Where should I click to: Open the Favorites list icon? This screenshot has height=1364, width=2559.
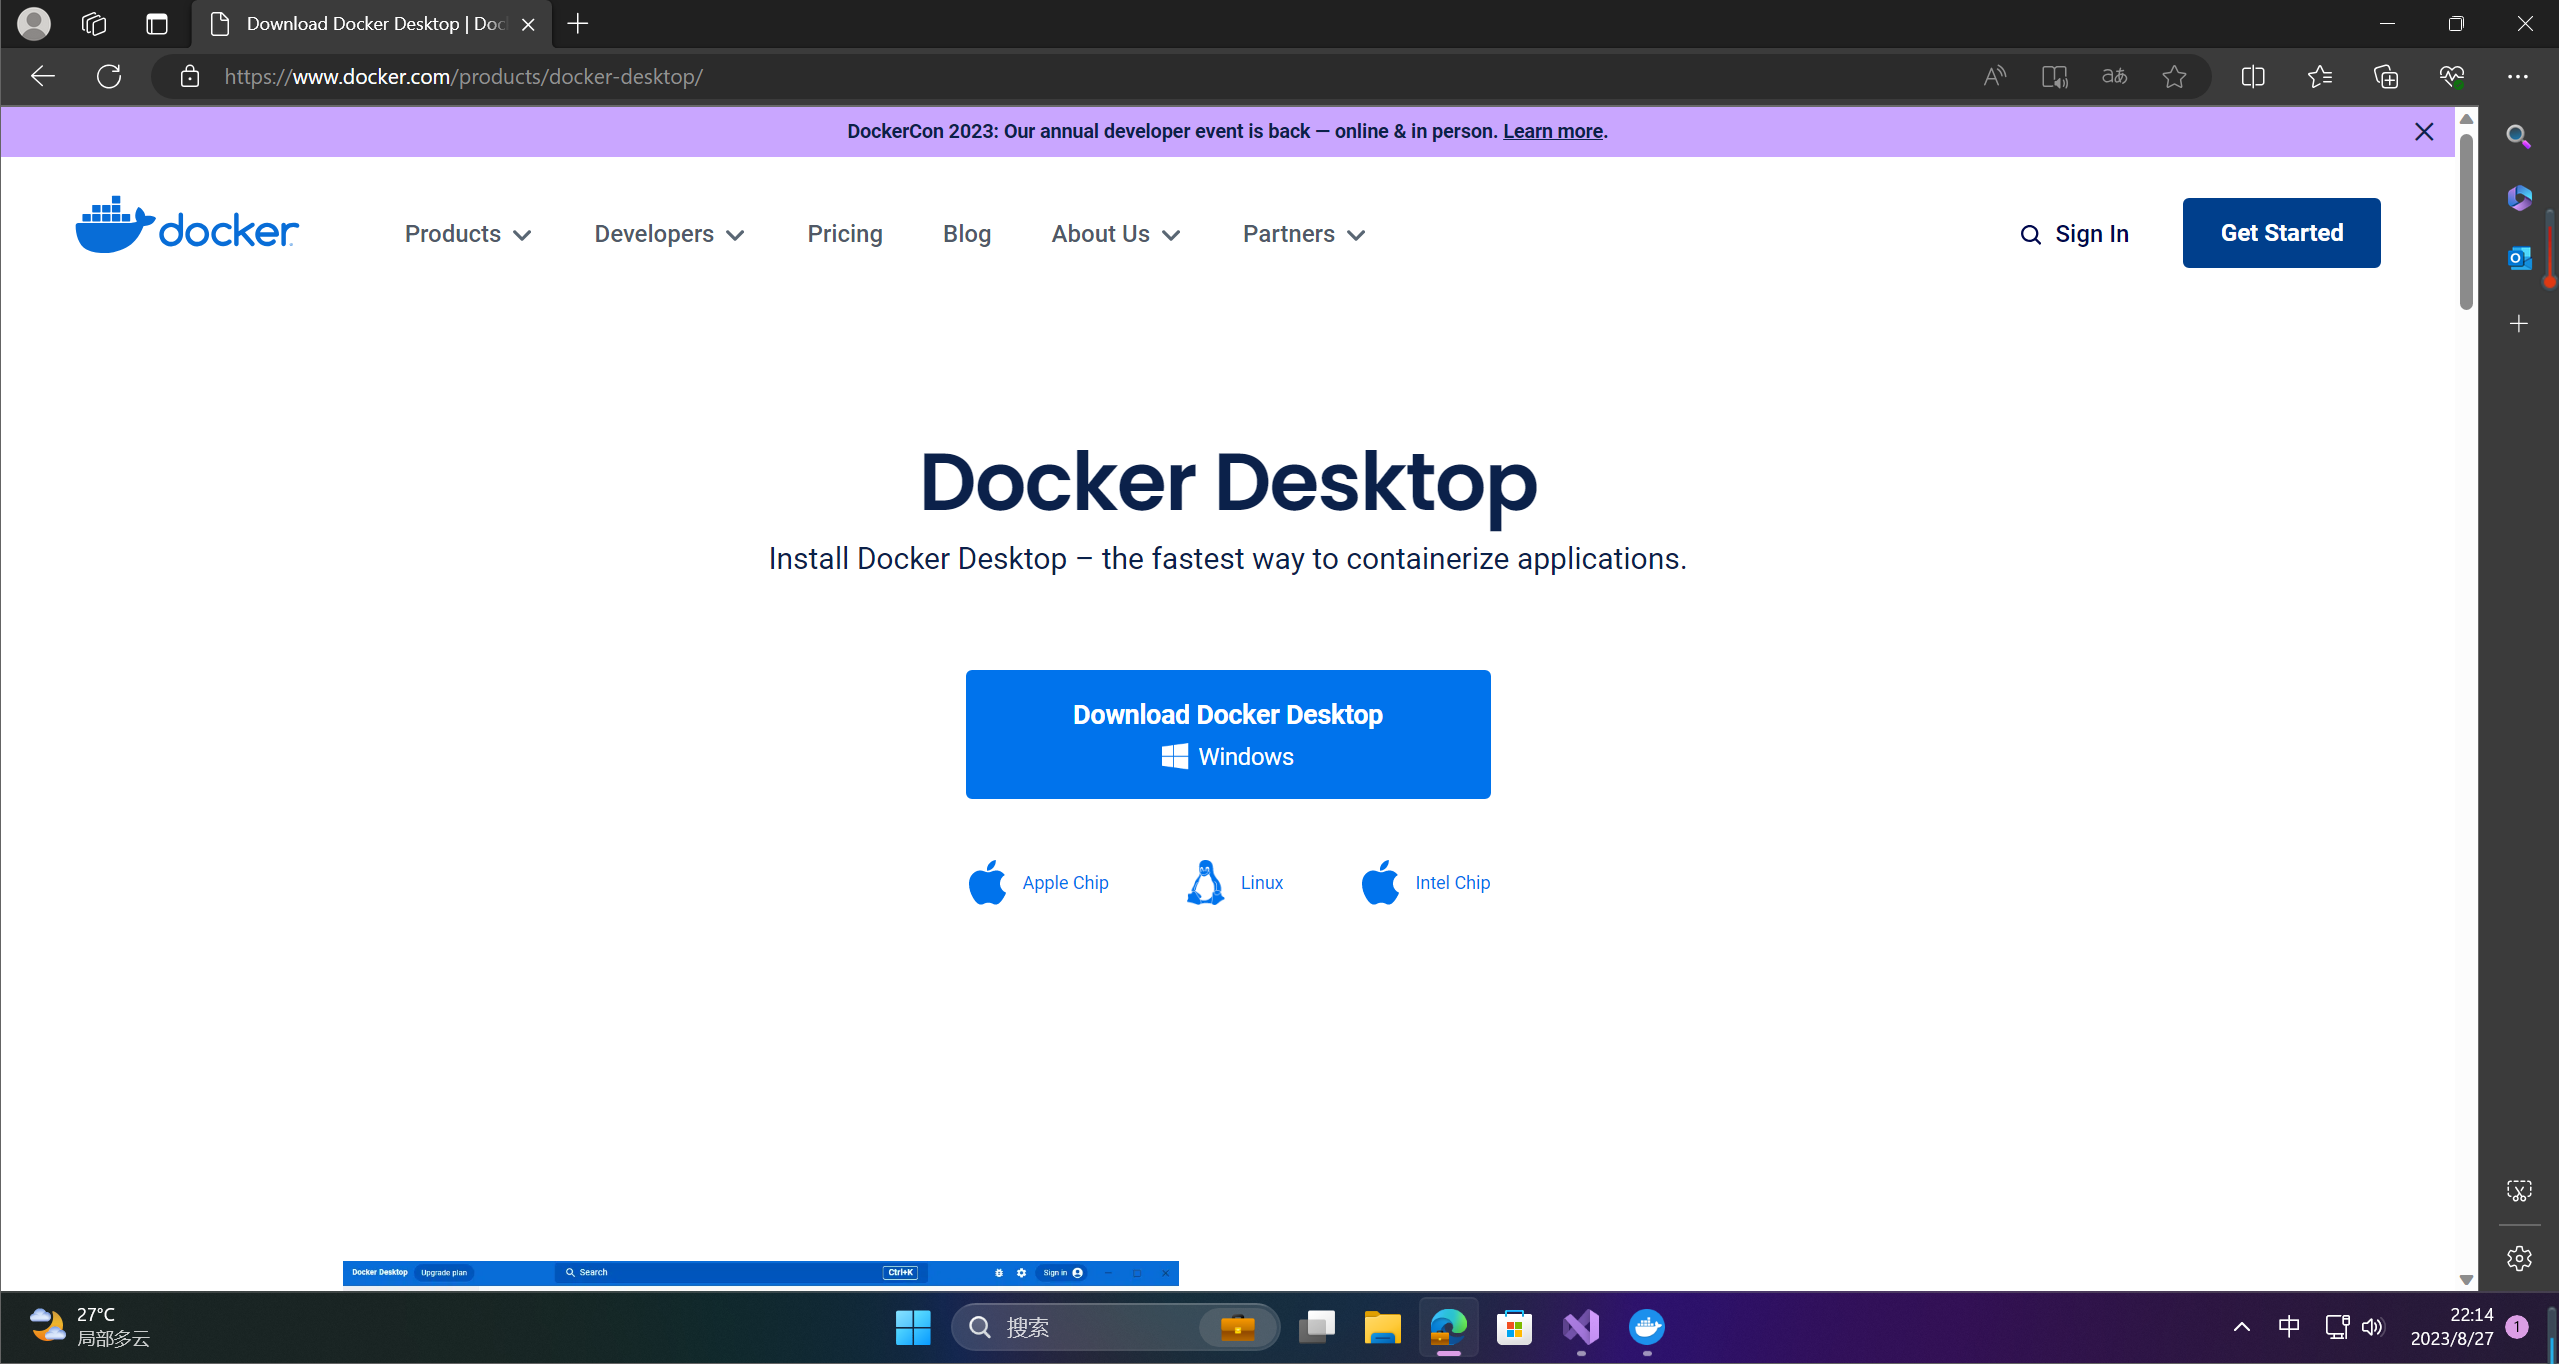click(x=2320, y=77)
